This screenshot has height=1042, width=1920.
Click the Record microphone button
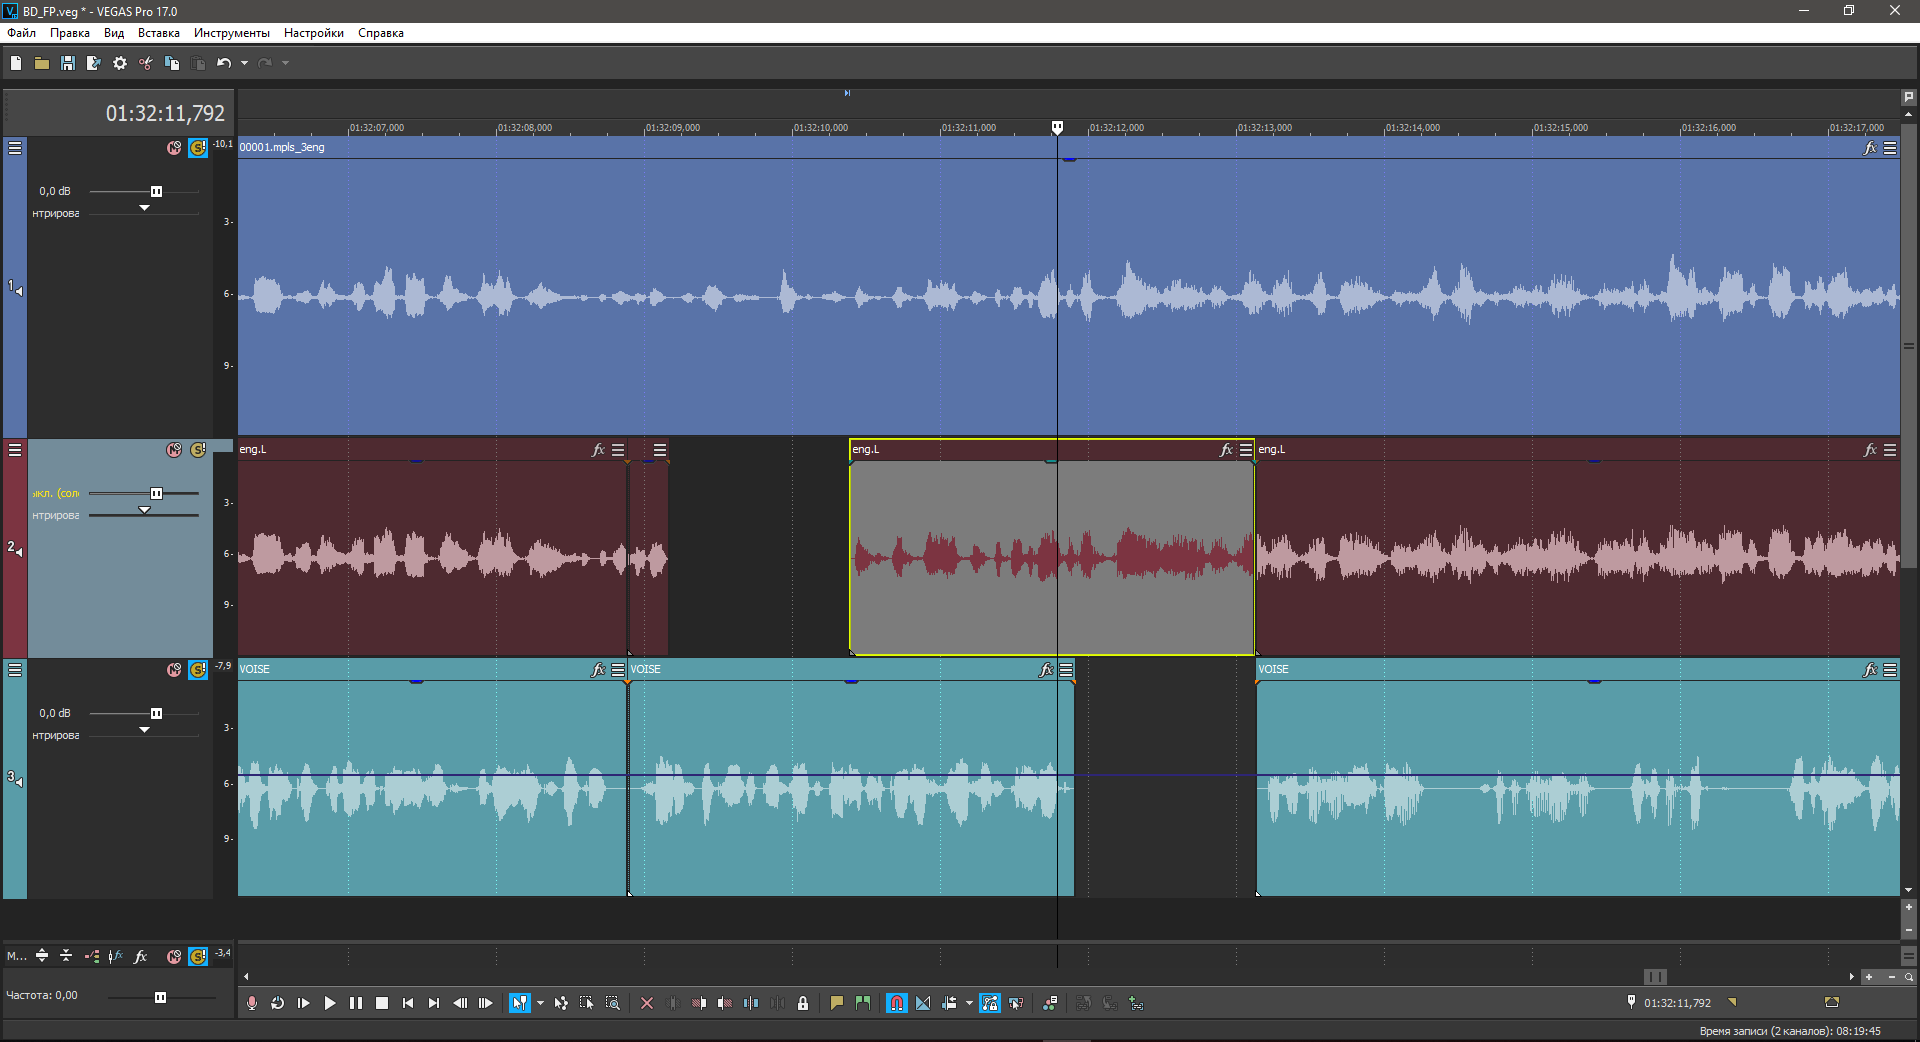252,1003
